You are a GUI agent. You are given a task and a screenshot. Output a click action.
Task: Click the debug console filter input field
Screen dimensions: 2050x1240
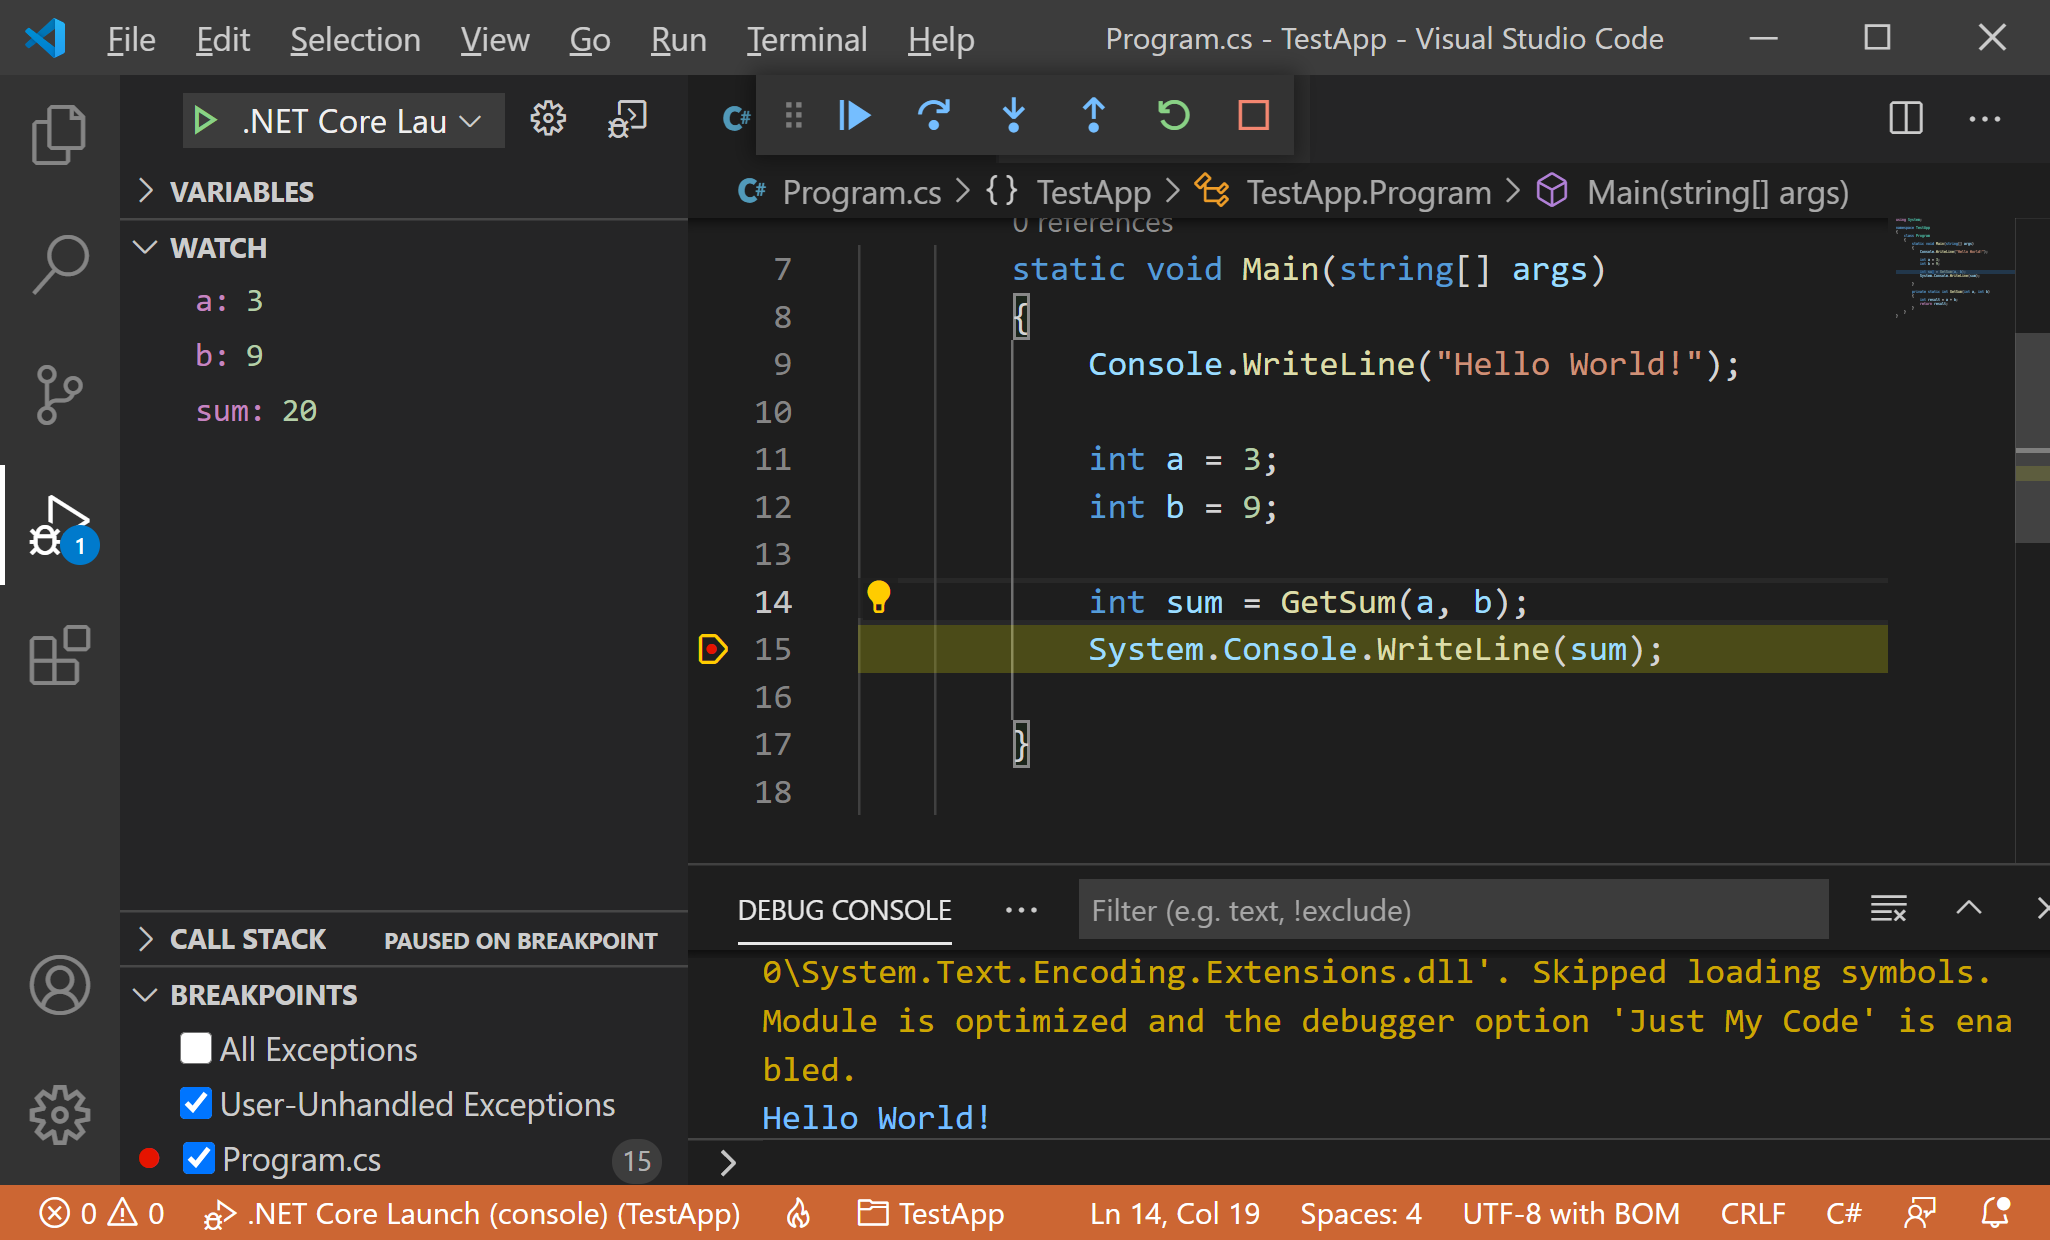tap(1452, 910)
